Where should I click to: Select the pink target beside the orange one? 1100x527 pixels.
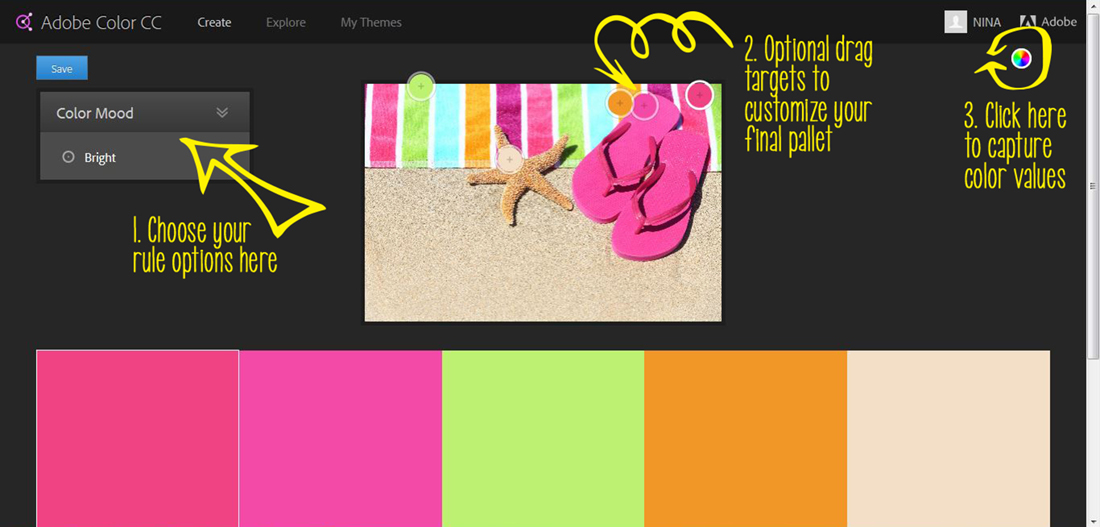pyautogui.click(x=644, y=105)
